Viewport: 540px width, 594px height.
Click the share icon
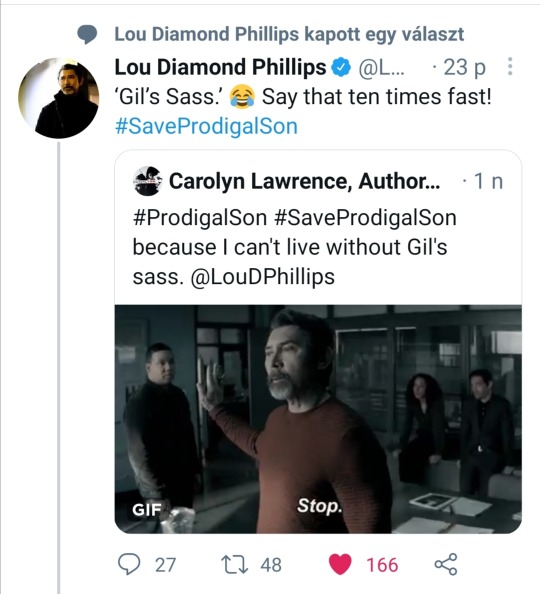tap(446, 564)
